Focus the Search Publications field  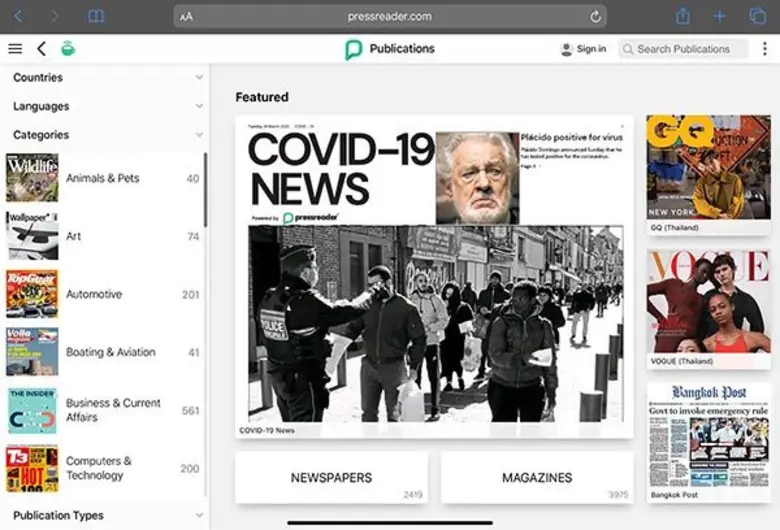[683, 49]
